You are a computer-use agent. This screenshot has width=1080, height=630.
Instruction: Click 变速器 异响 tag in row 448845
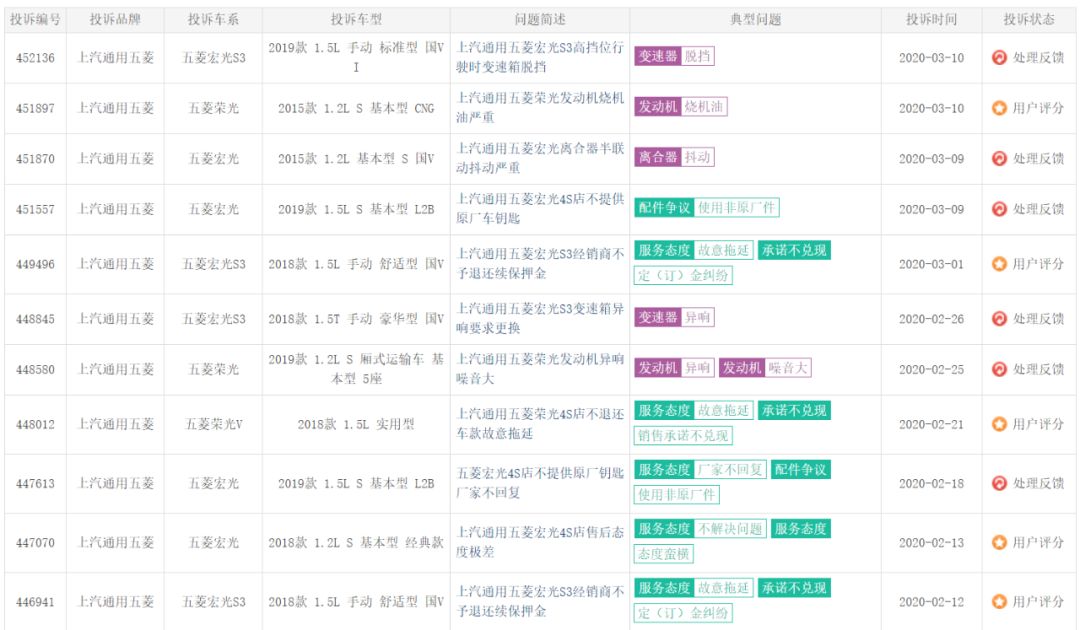pyautogui.click(x=674, y=317)
